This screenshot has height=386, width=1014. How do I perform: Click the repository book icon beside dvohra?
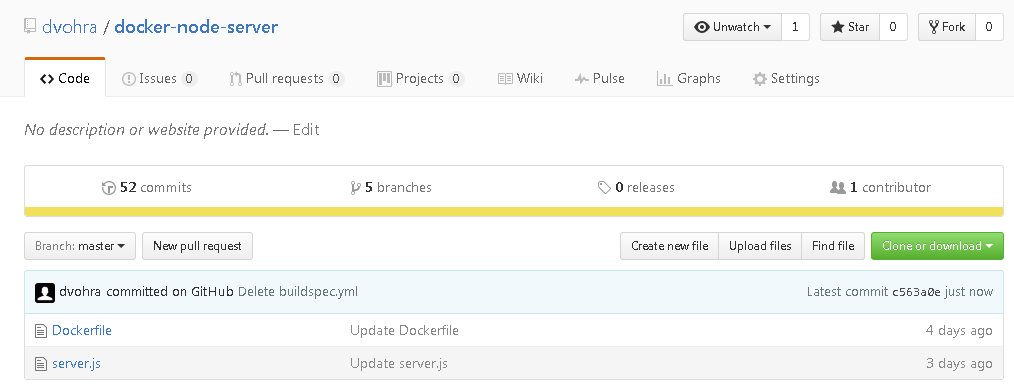click(x=30, y=27)
